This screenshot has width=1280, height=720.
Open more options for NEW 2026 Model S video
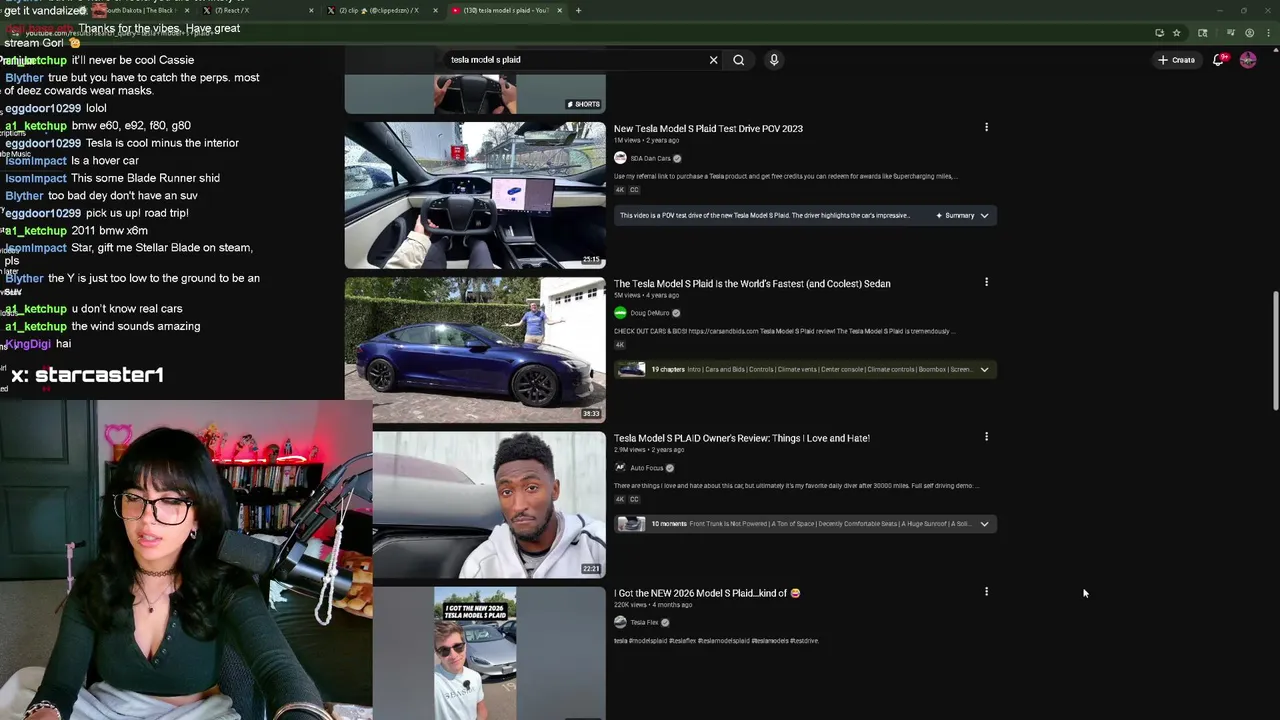(986, 592)
